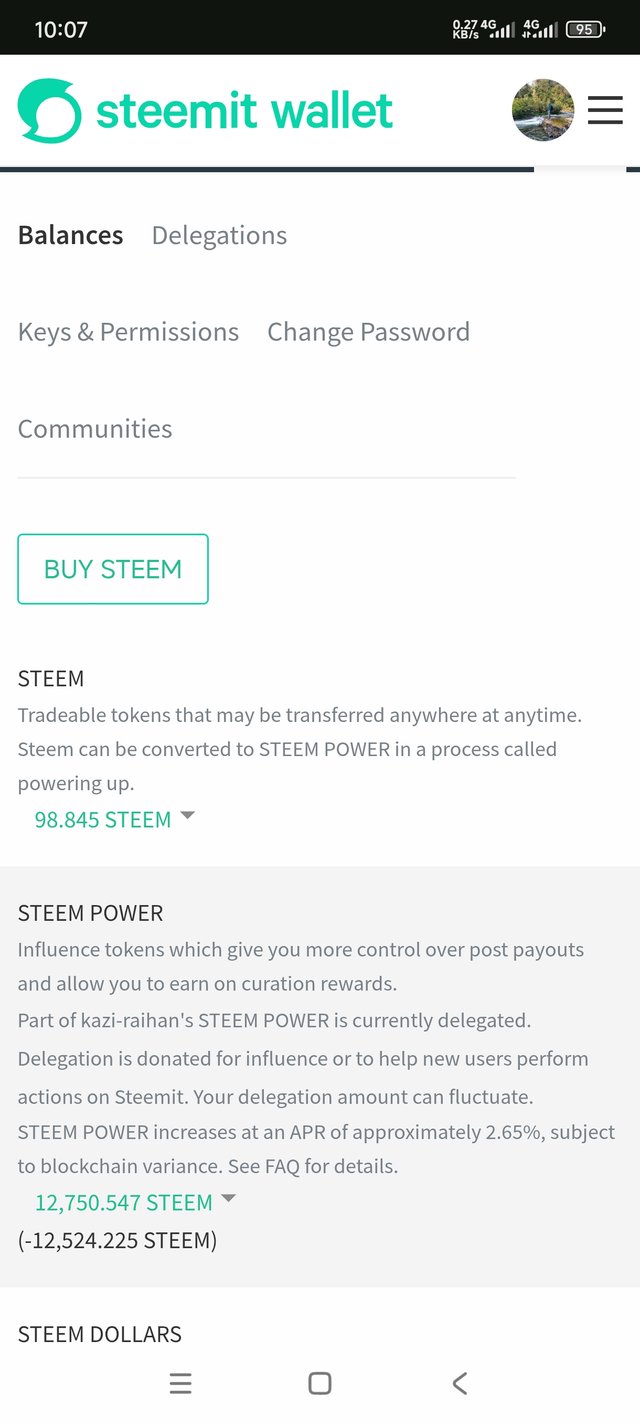Tap the user profile avatar
The width and height of the screenshot is (640, 1423).
click(543, 110)
